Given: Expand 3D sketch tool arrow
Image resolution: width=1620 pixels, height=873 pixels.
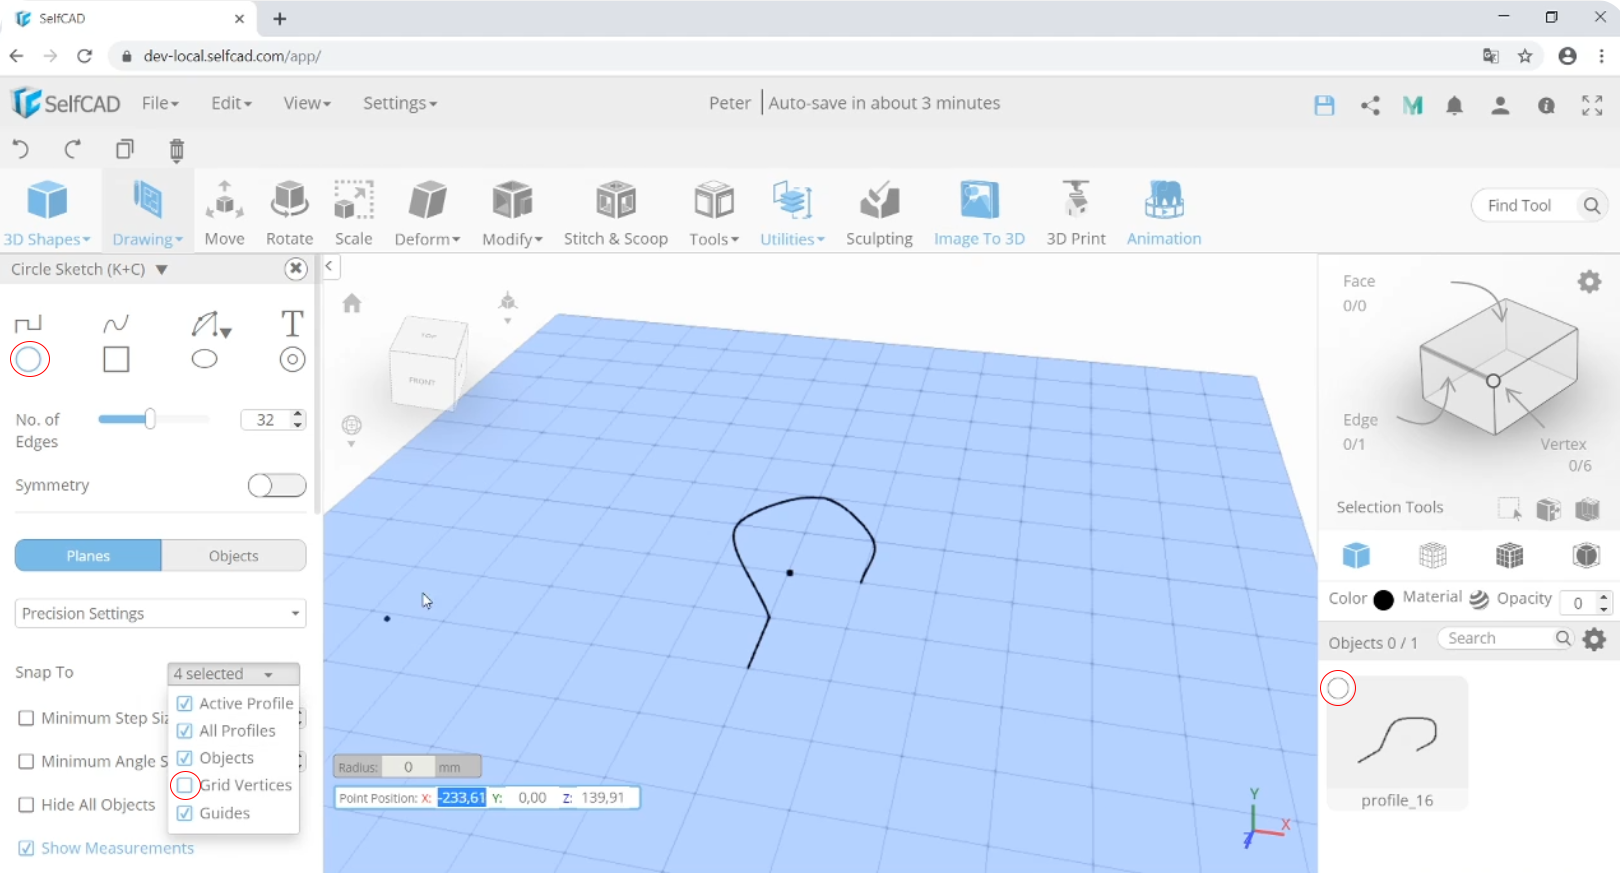Looking at the screenshot, I should [x=227, y=332].
